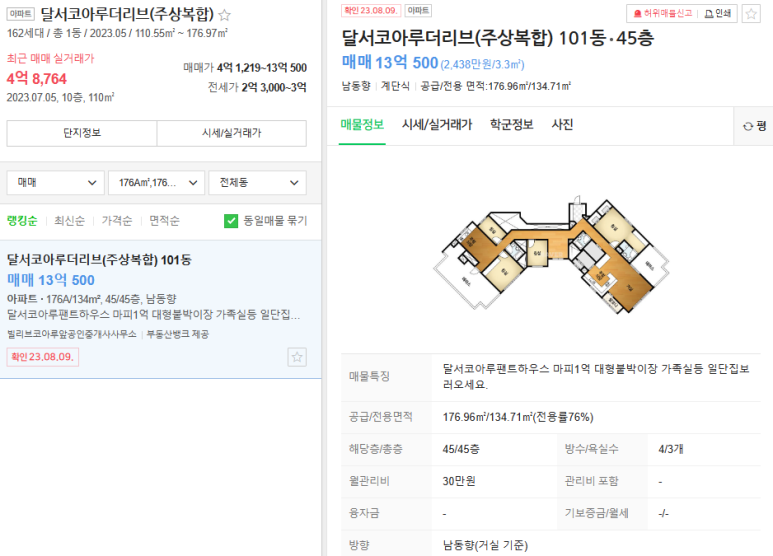Click the 45/45층 floor value in the table
Screen dimensions: 773x556
(460, 450)
